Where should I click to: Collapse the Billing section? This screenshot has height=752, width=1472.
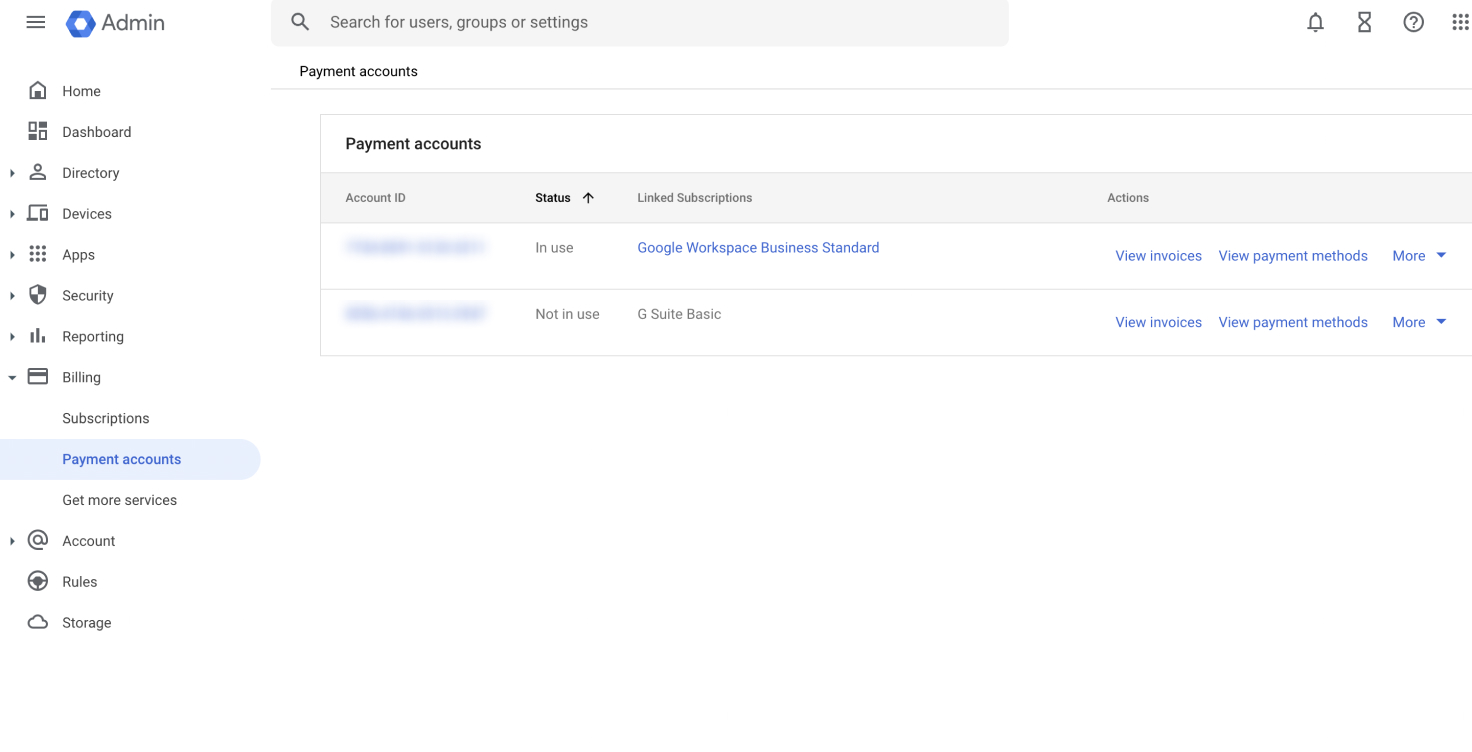pyautogui.click(x=12, y=378)
